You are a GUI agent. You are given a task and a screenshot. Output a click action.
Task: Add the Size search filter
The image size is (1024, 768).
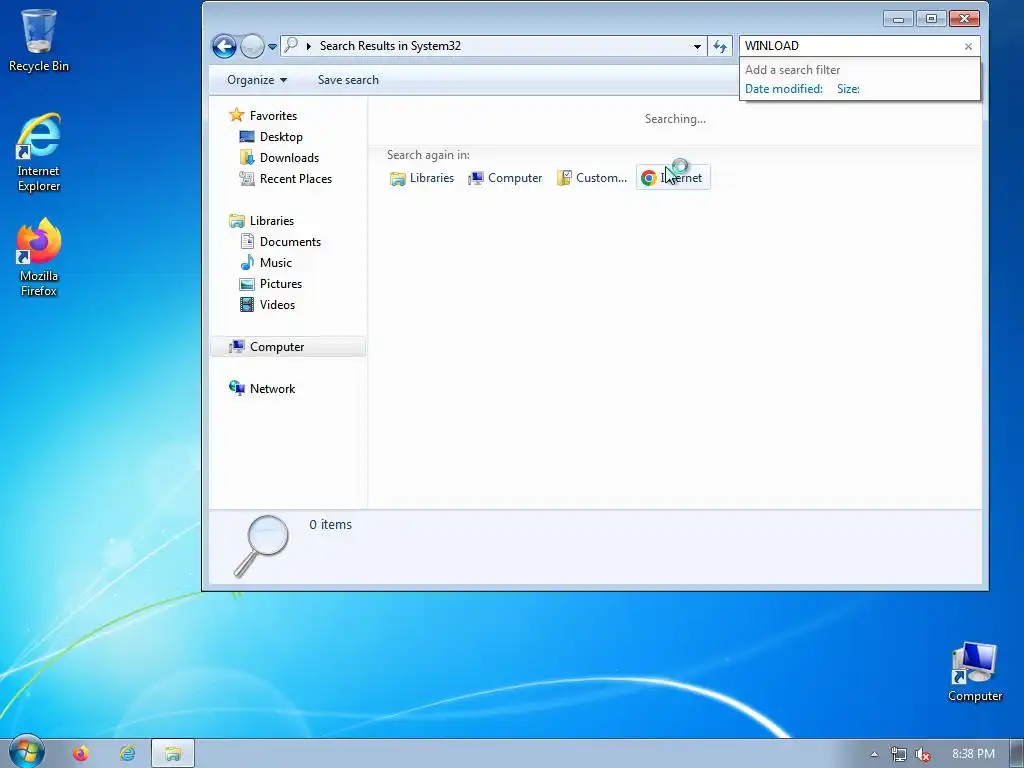(848, 89)
